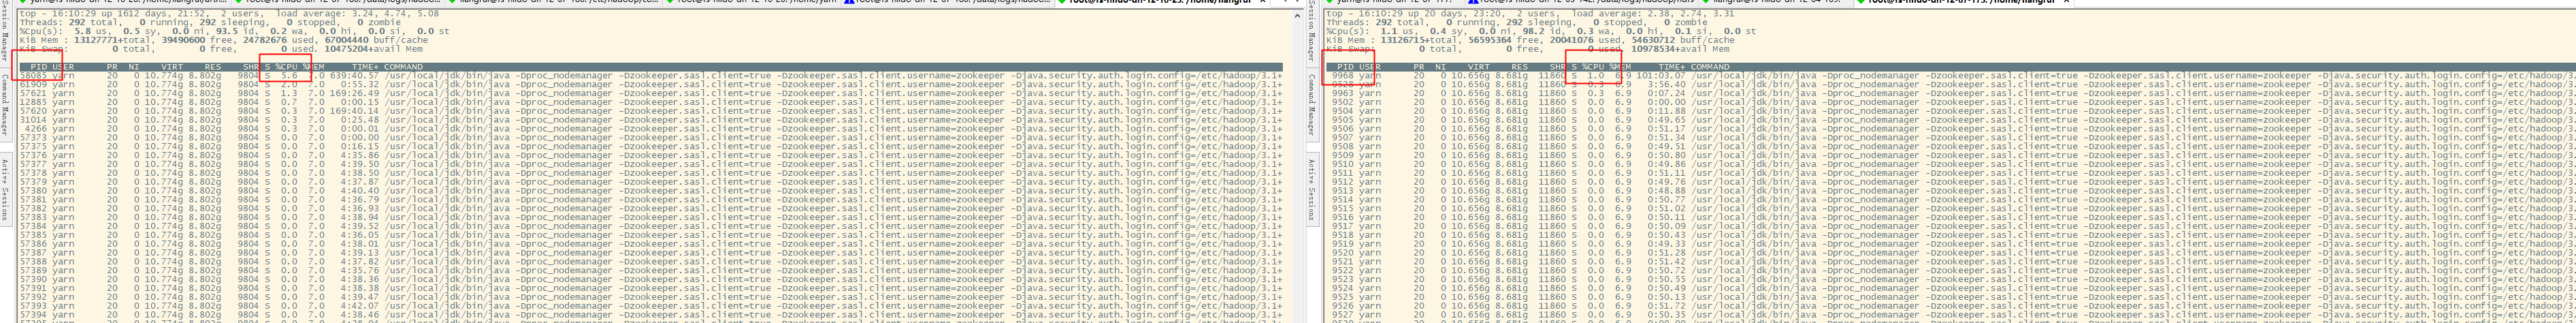Open Active Sessions side tab in left window

click(4, 190)
